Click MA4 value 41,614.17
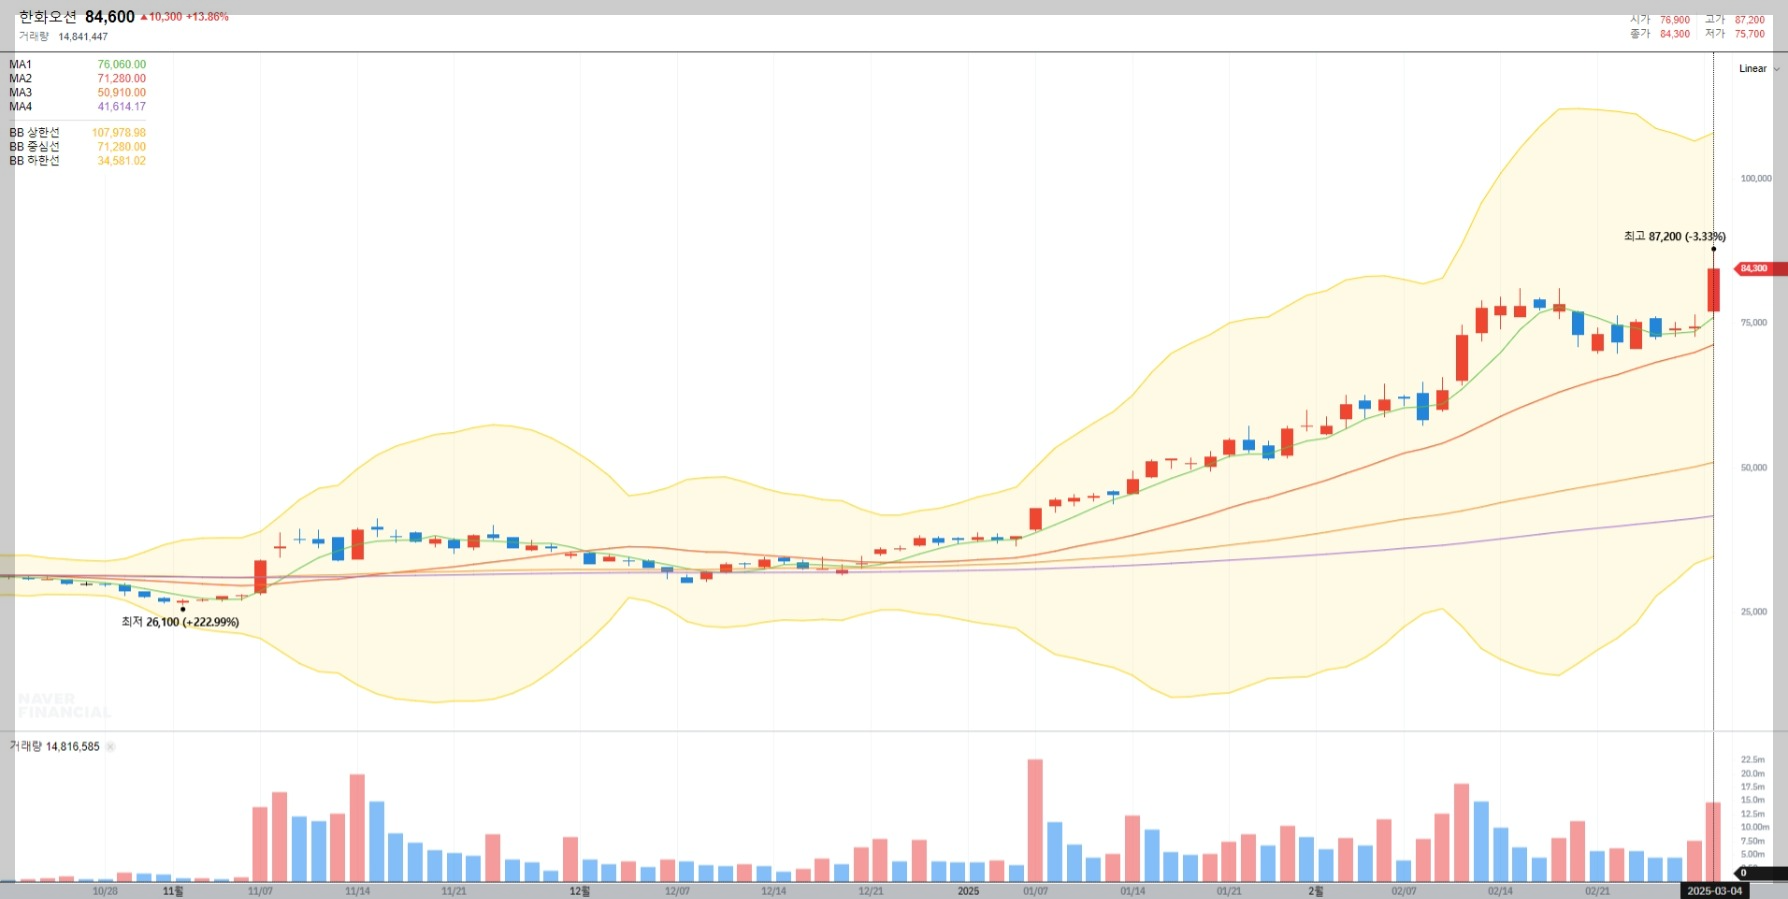 click(x=121, y=107)
